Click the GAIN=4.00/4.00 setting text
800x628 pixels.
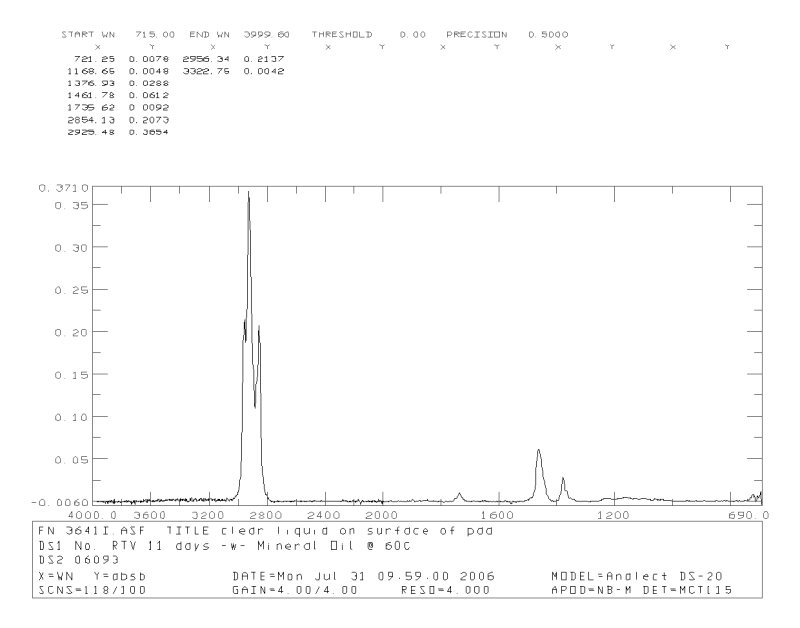[295, 590]
